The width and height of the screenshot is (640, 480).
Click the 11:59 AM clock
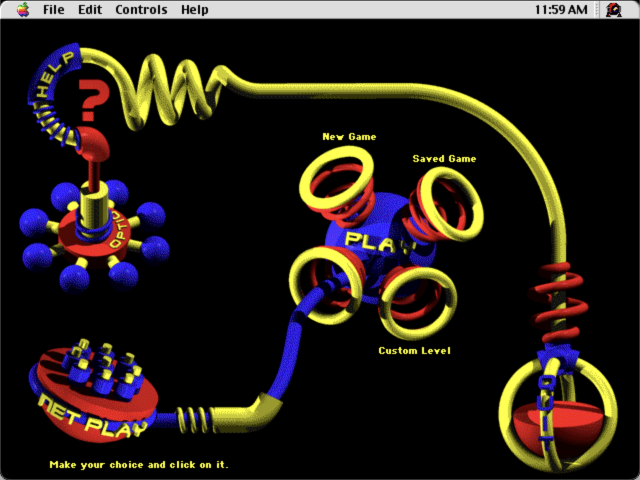561,9
